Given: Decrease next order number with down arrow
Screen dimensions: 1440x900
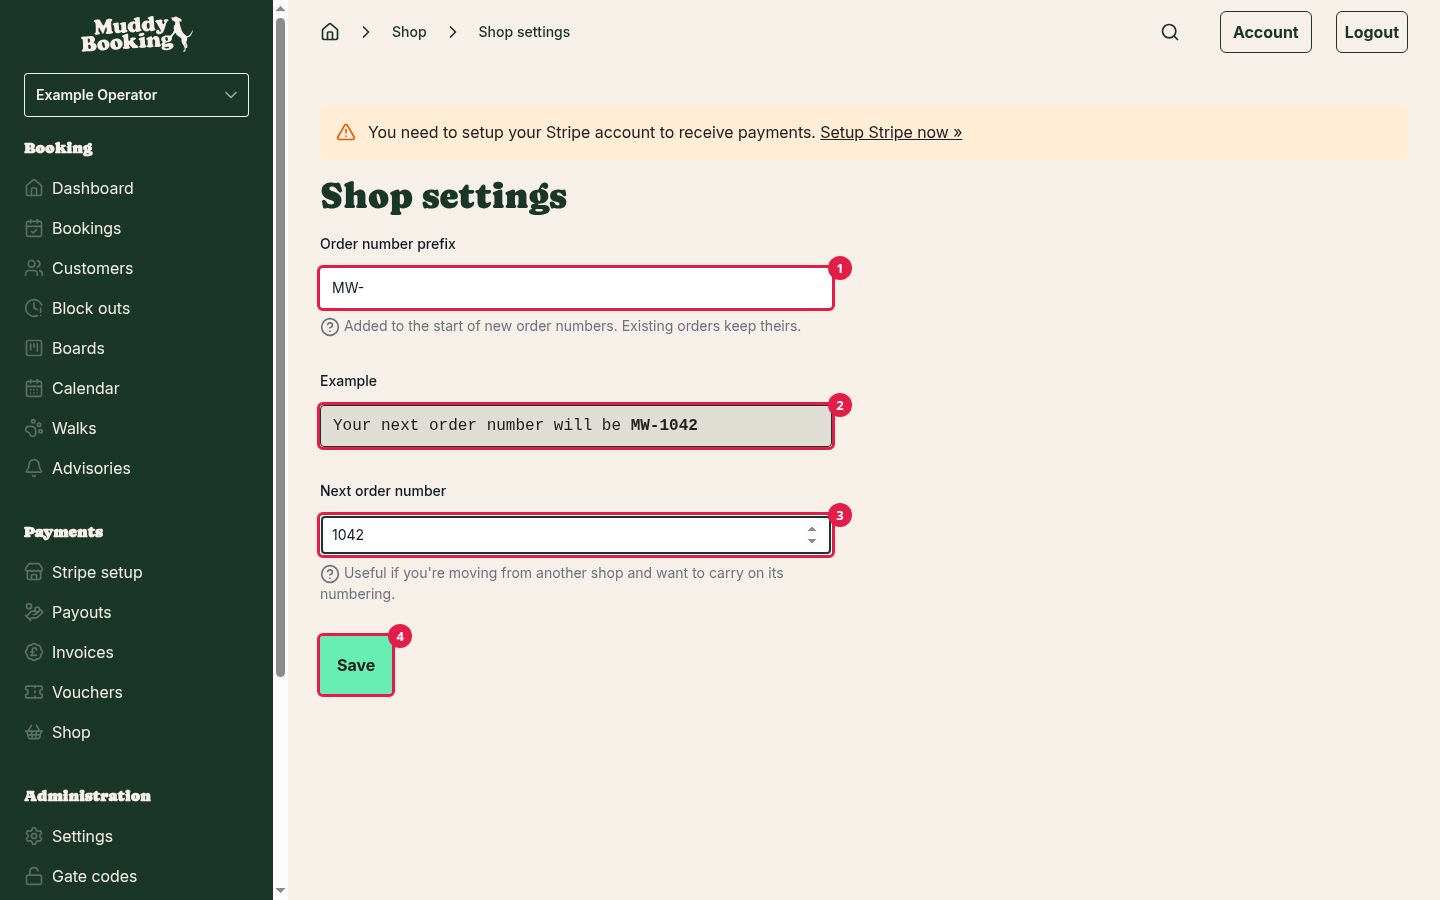Looking at the screenshot, I should [812, 541].
